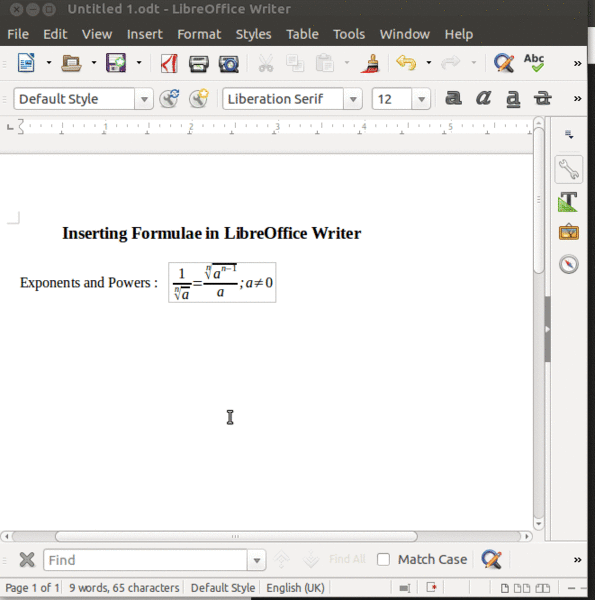Undo the last action
The image size is (595, 600).
[x=406, y=62]
